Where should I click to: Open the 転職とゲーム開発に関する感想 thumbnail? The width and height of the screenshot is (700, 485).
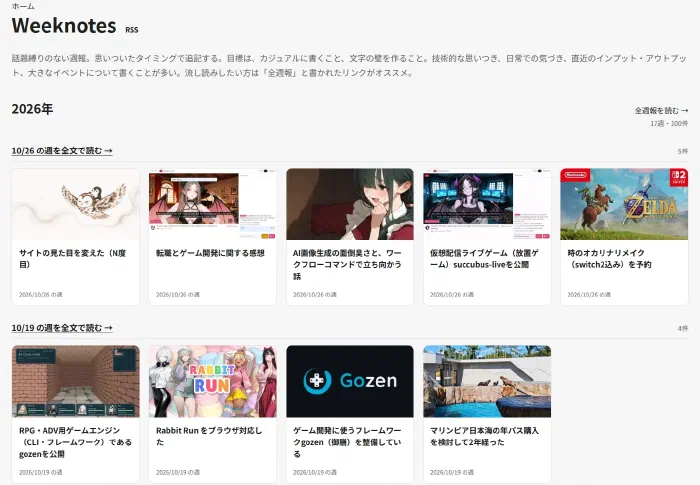pyautogui.click(x=212, y=204)
